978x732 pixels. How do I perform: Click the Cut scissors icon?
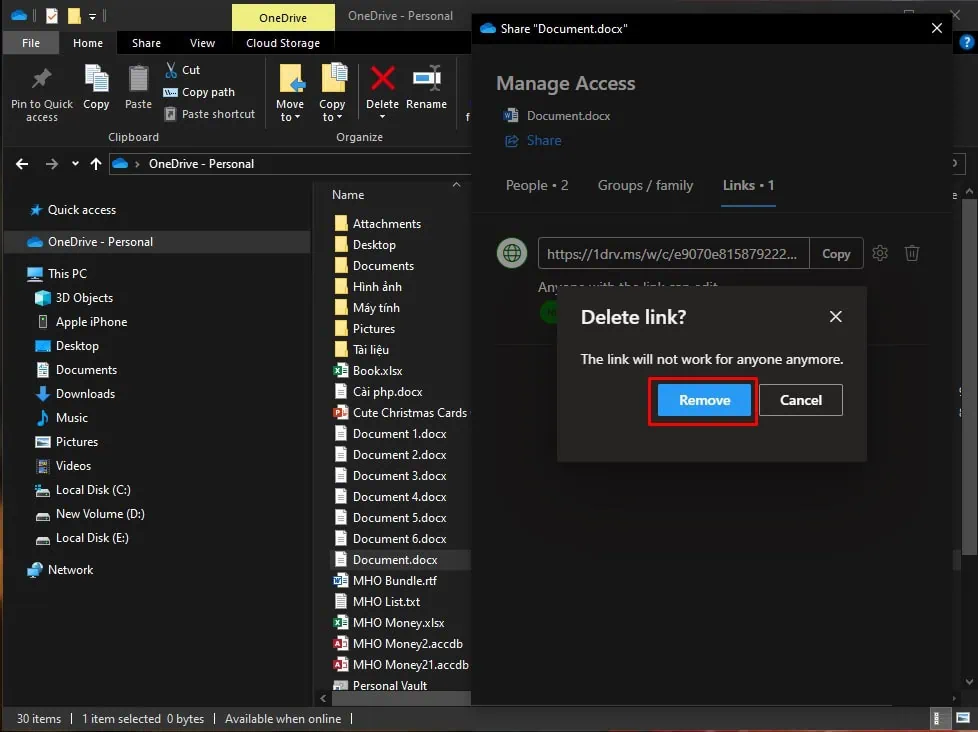[x=170, y=70]
